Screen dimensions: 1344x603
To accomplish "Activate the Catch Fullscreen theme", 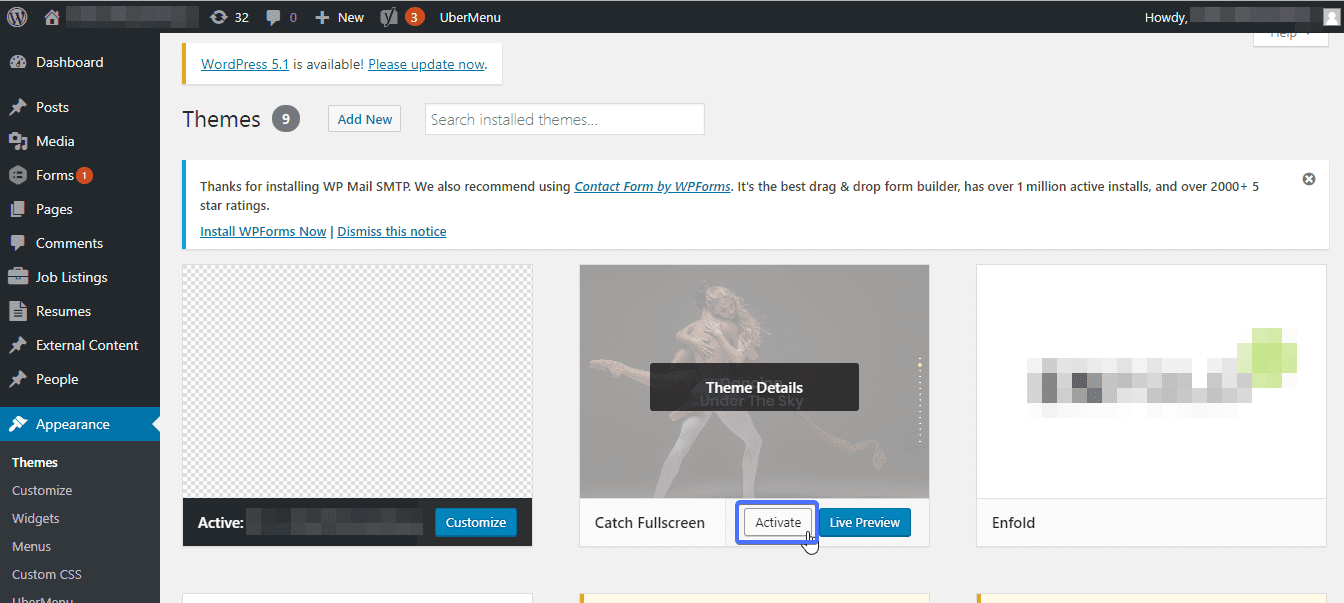I will [x=778, y=522].
